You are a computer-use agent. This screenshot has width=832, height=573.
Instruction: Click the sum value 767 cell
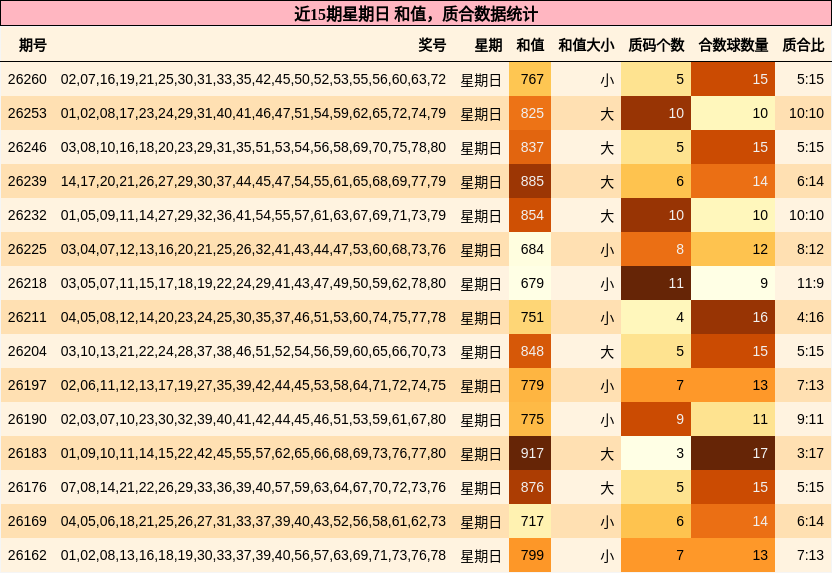coord(530,79)
